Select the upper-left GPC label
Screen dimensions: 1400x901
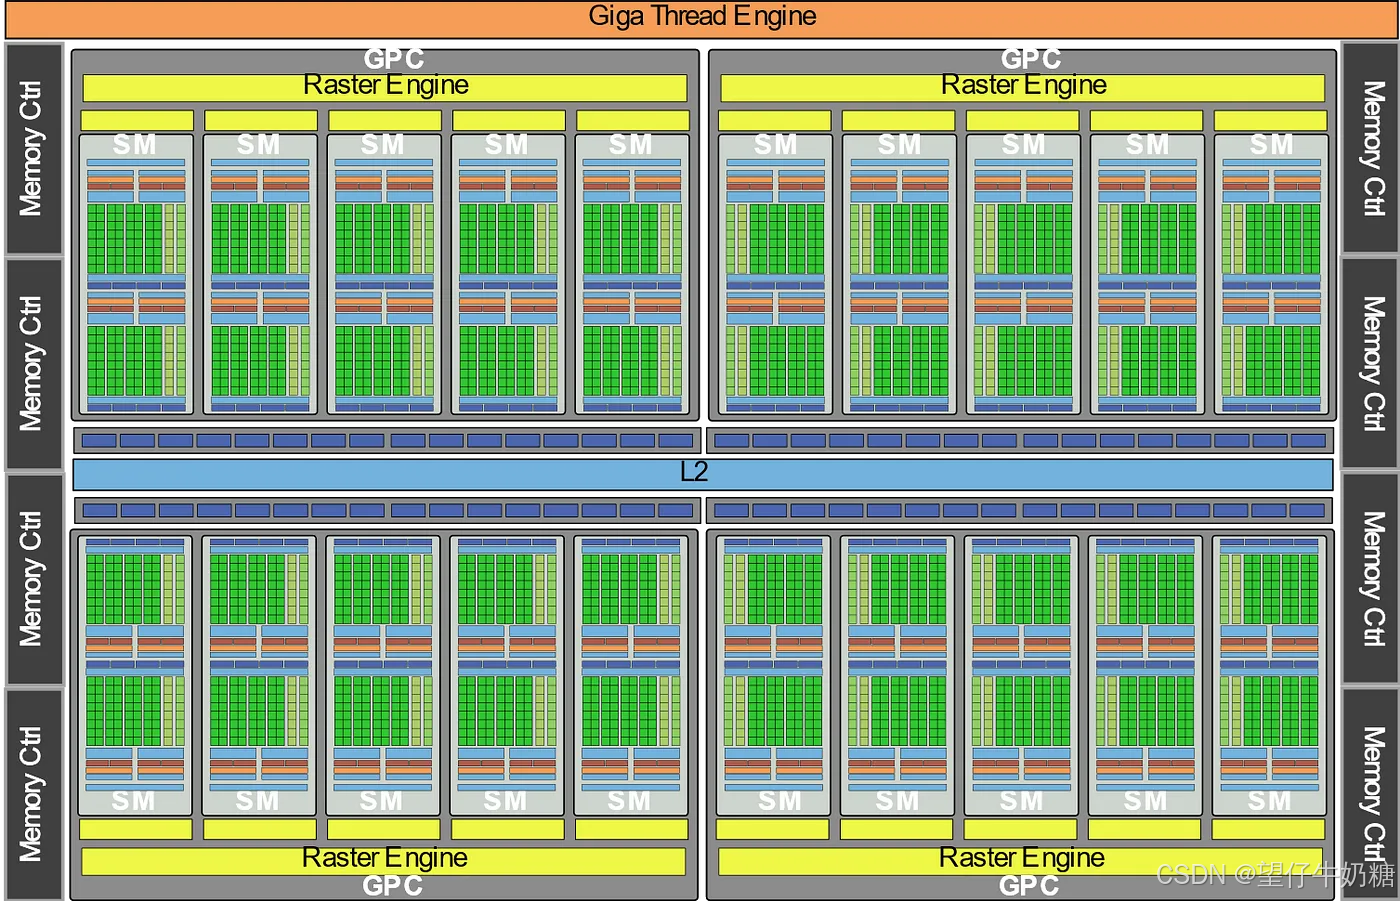(x=393, y=59)
